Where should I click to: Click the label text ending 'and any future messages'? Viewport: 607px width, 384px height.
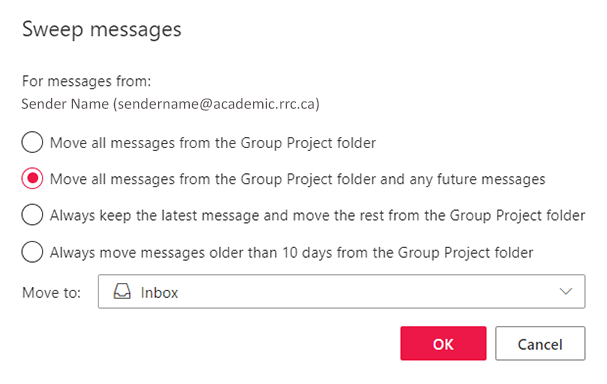click(x=298, y=180)
